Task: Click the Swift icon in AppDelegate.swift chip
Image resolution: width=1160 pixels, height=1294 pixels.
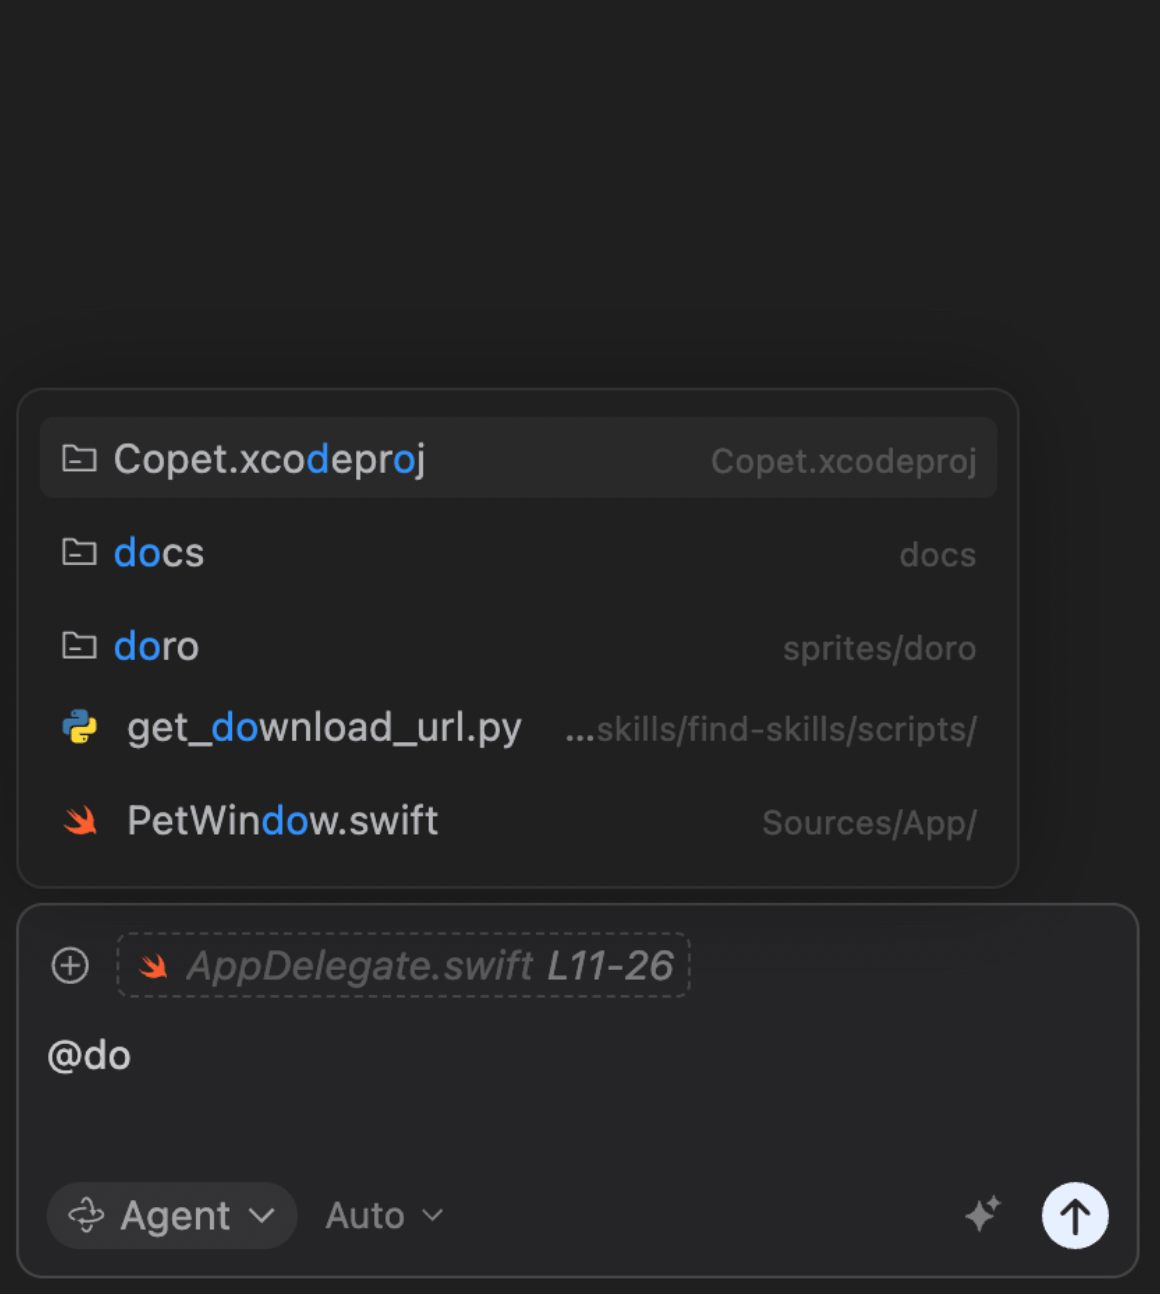Action: click(x=153, y=966)
